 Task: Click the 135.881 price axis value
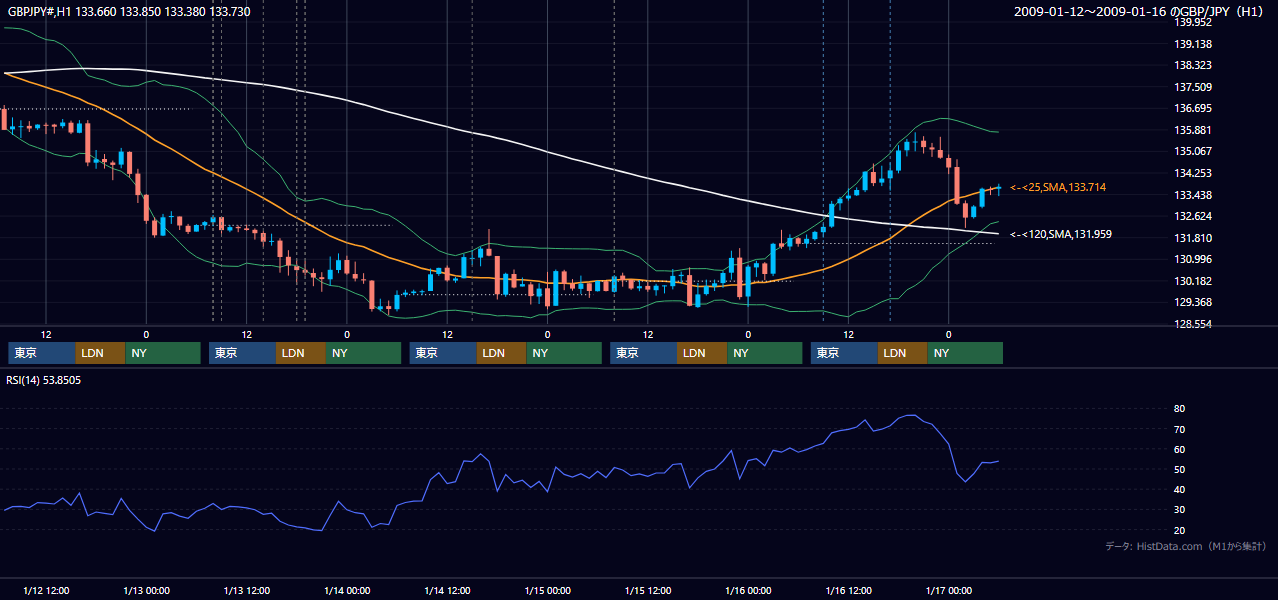pos(1192,130)
